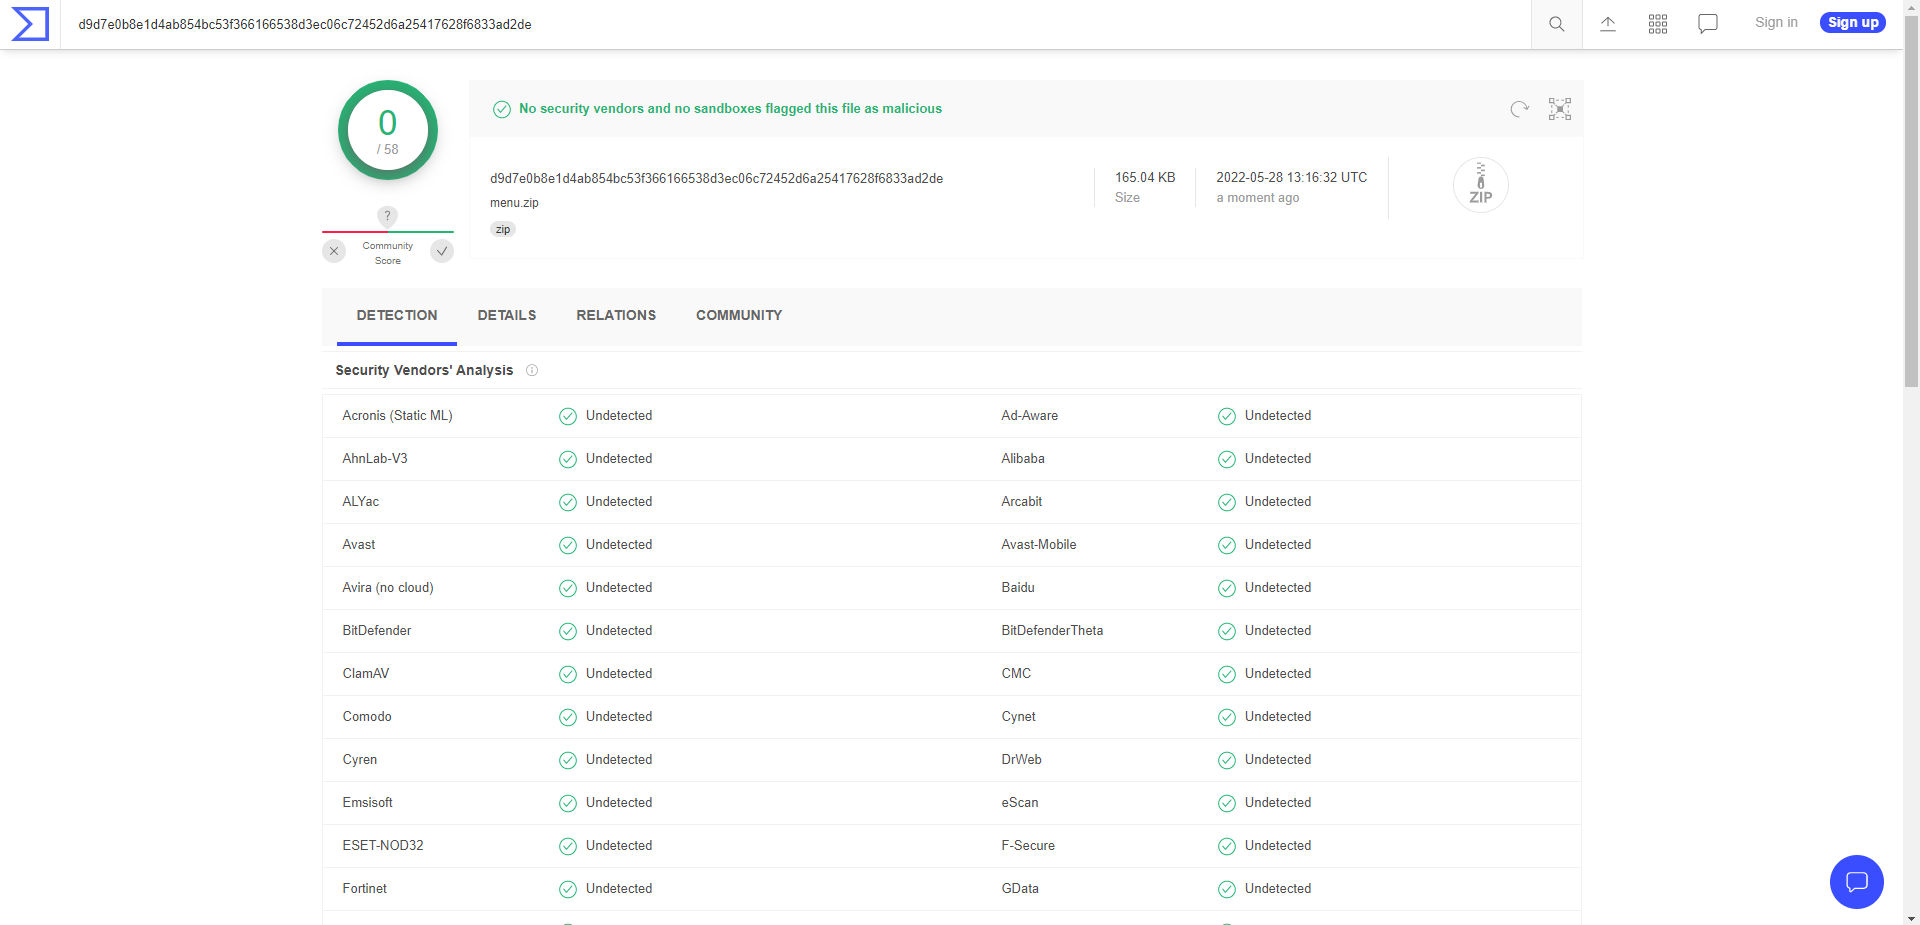Click the Alibaba vendor name
This screenshot has height=925, width=1920.
tap(1023, 459)
